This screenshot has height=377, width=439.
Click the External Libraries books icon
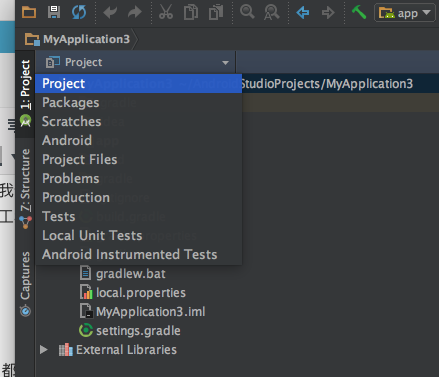point(66,349)
